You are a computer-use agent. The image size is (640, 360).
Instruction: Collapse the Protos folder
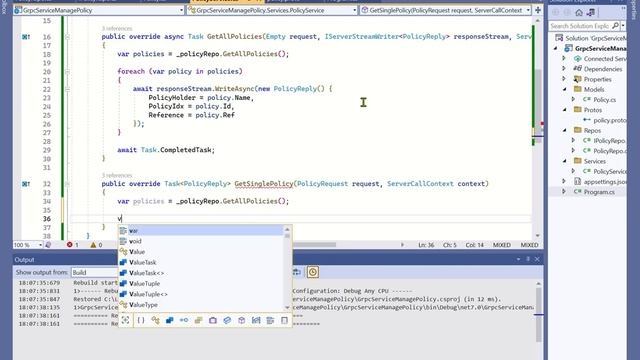click(x=564, y=109)
